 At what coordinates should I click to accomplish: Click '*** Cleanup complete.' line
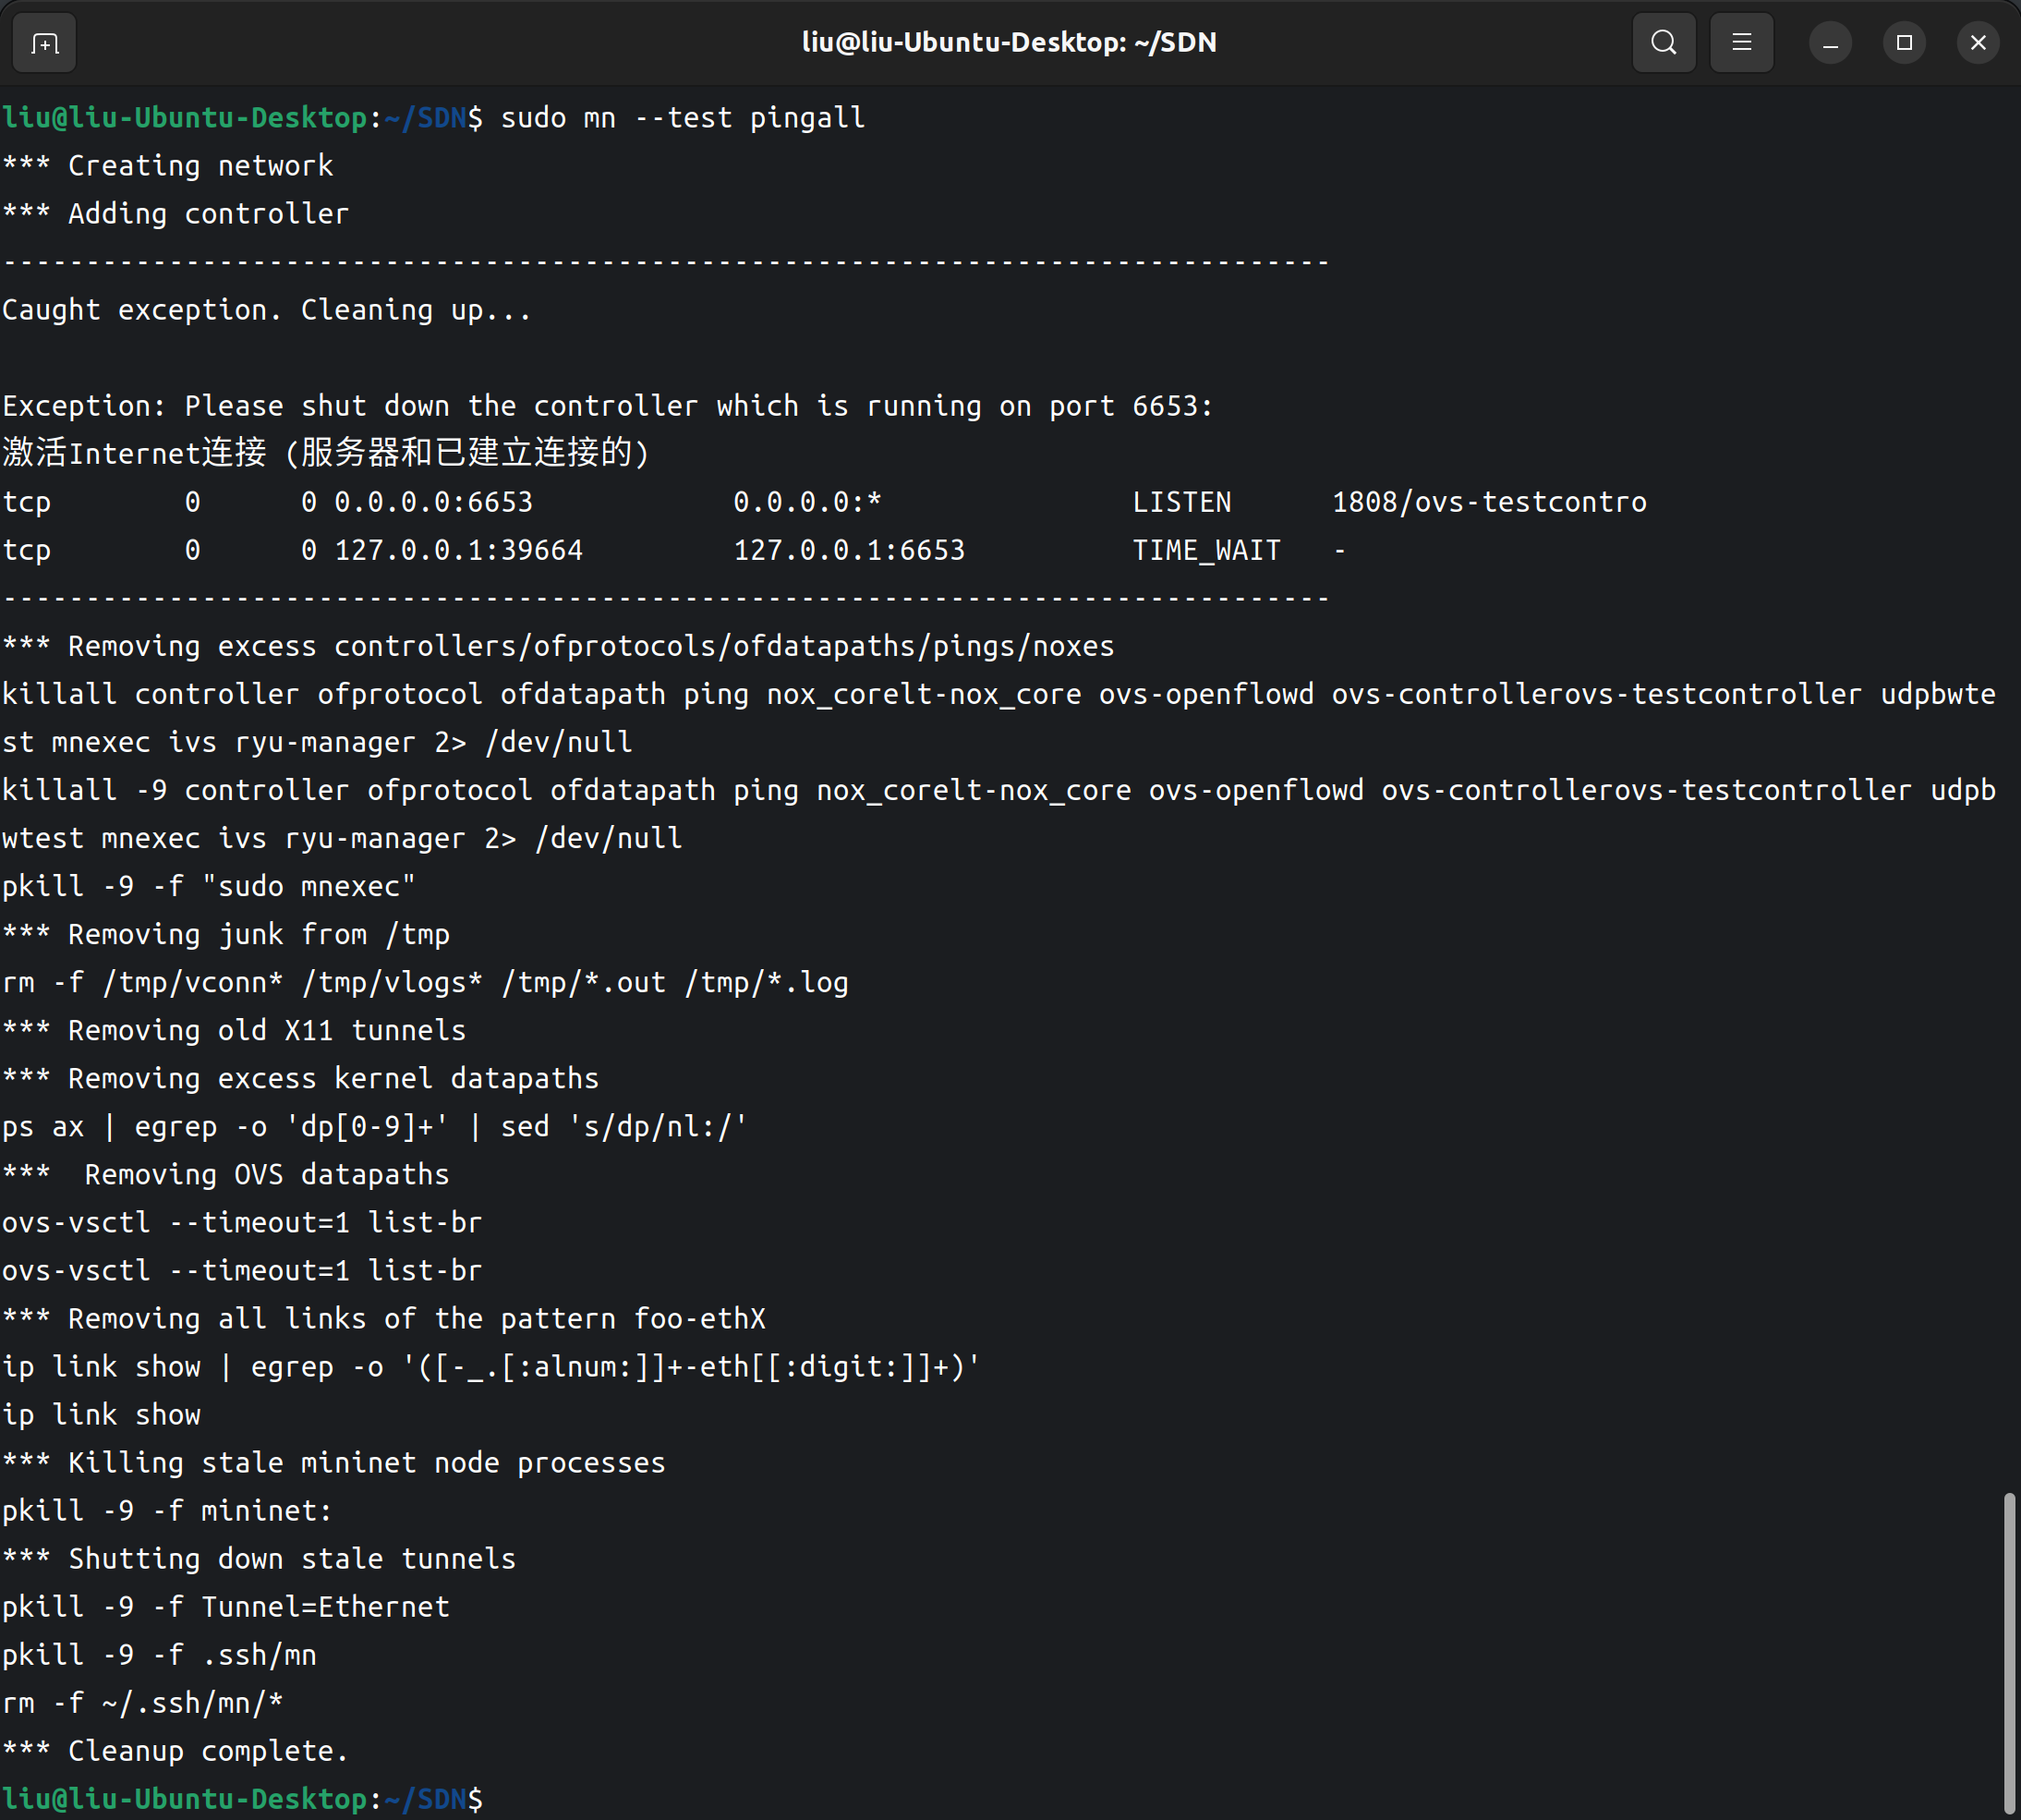176,1750
